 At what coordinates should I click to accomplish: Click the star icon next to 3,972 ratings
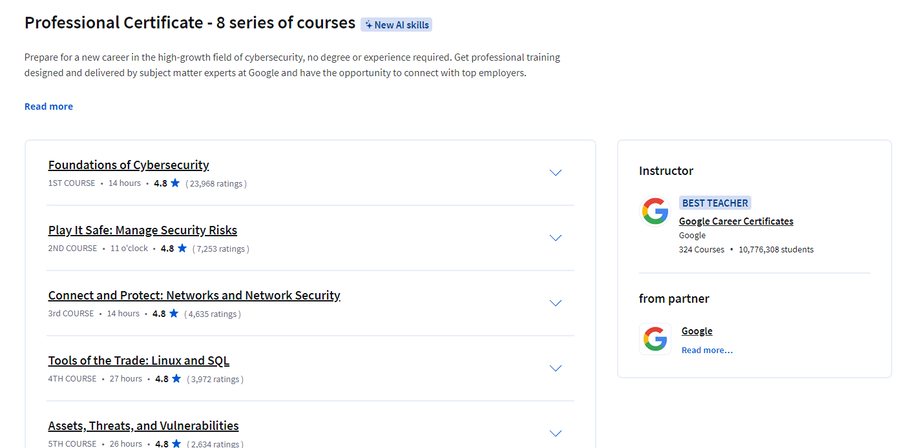(x=176, y=379)
